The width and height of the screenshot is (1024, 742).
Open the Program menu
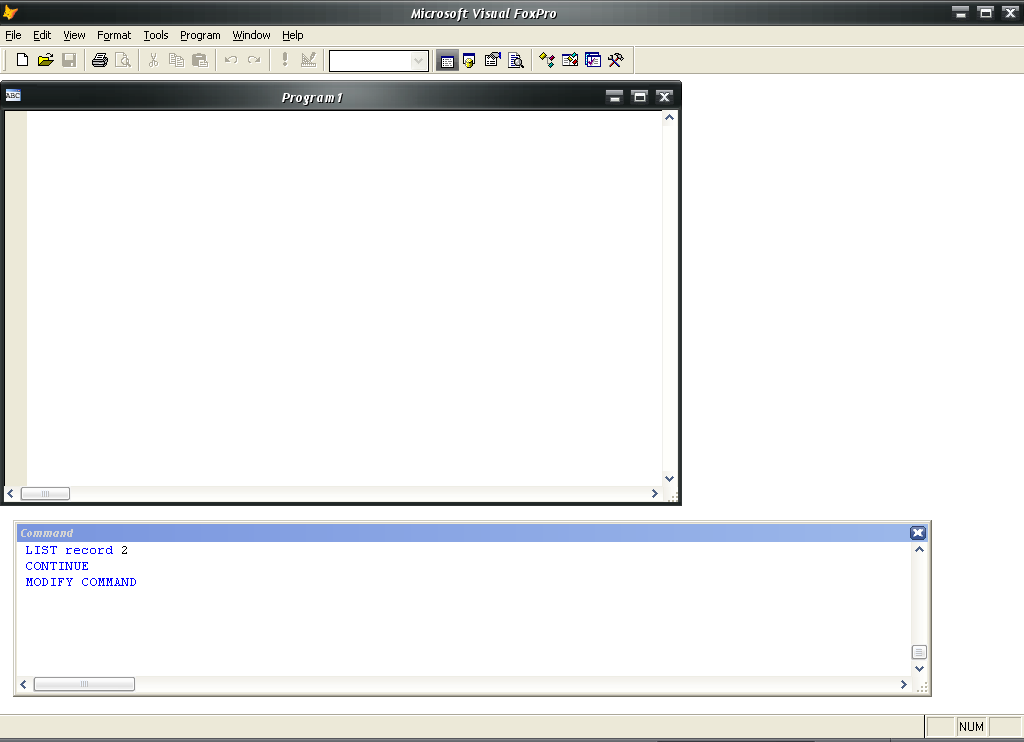point(200,35)
